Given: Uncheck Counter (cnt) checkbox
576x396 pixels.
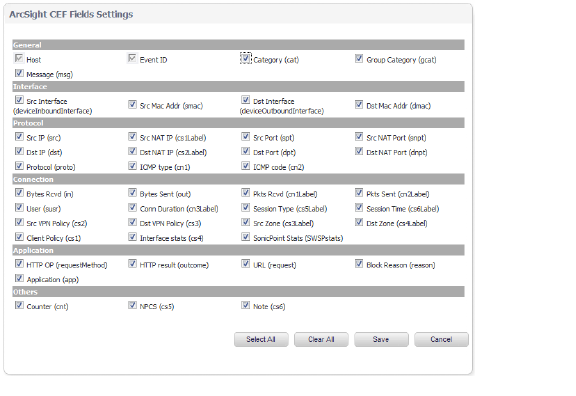Looking at the screenshot, I should point(19,305).
